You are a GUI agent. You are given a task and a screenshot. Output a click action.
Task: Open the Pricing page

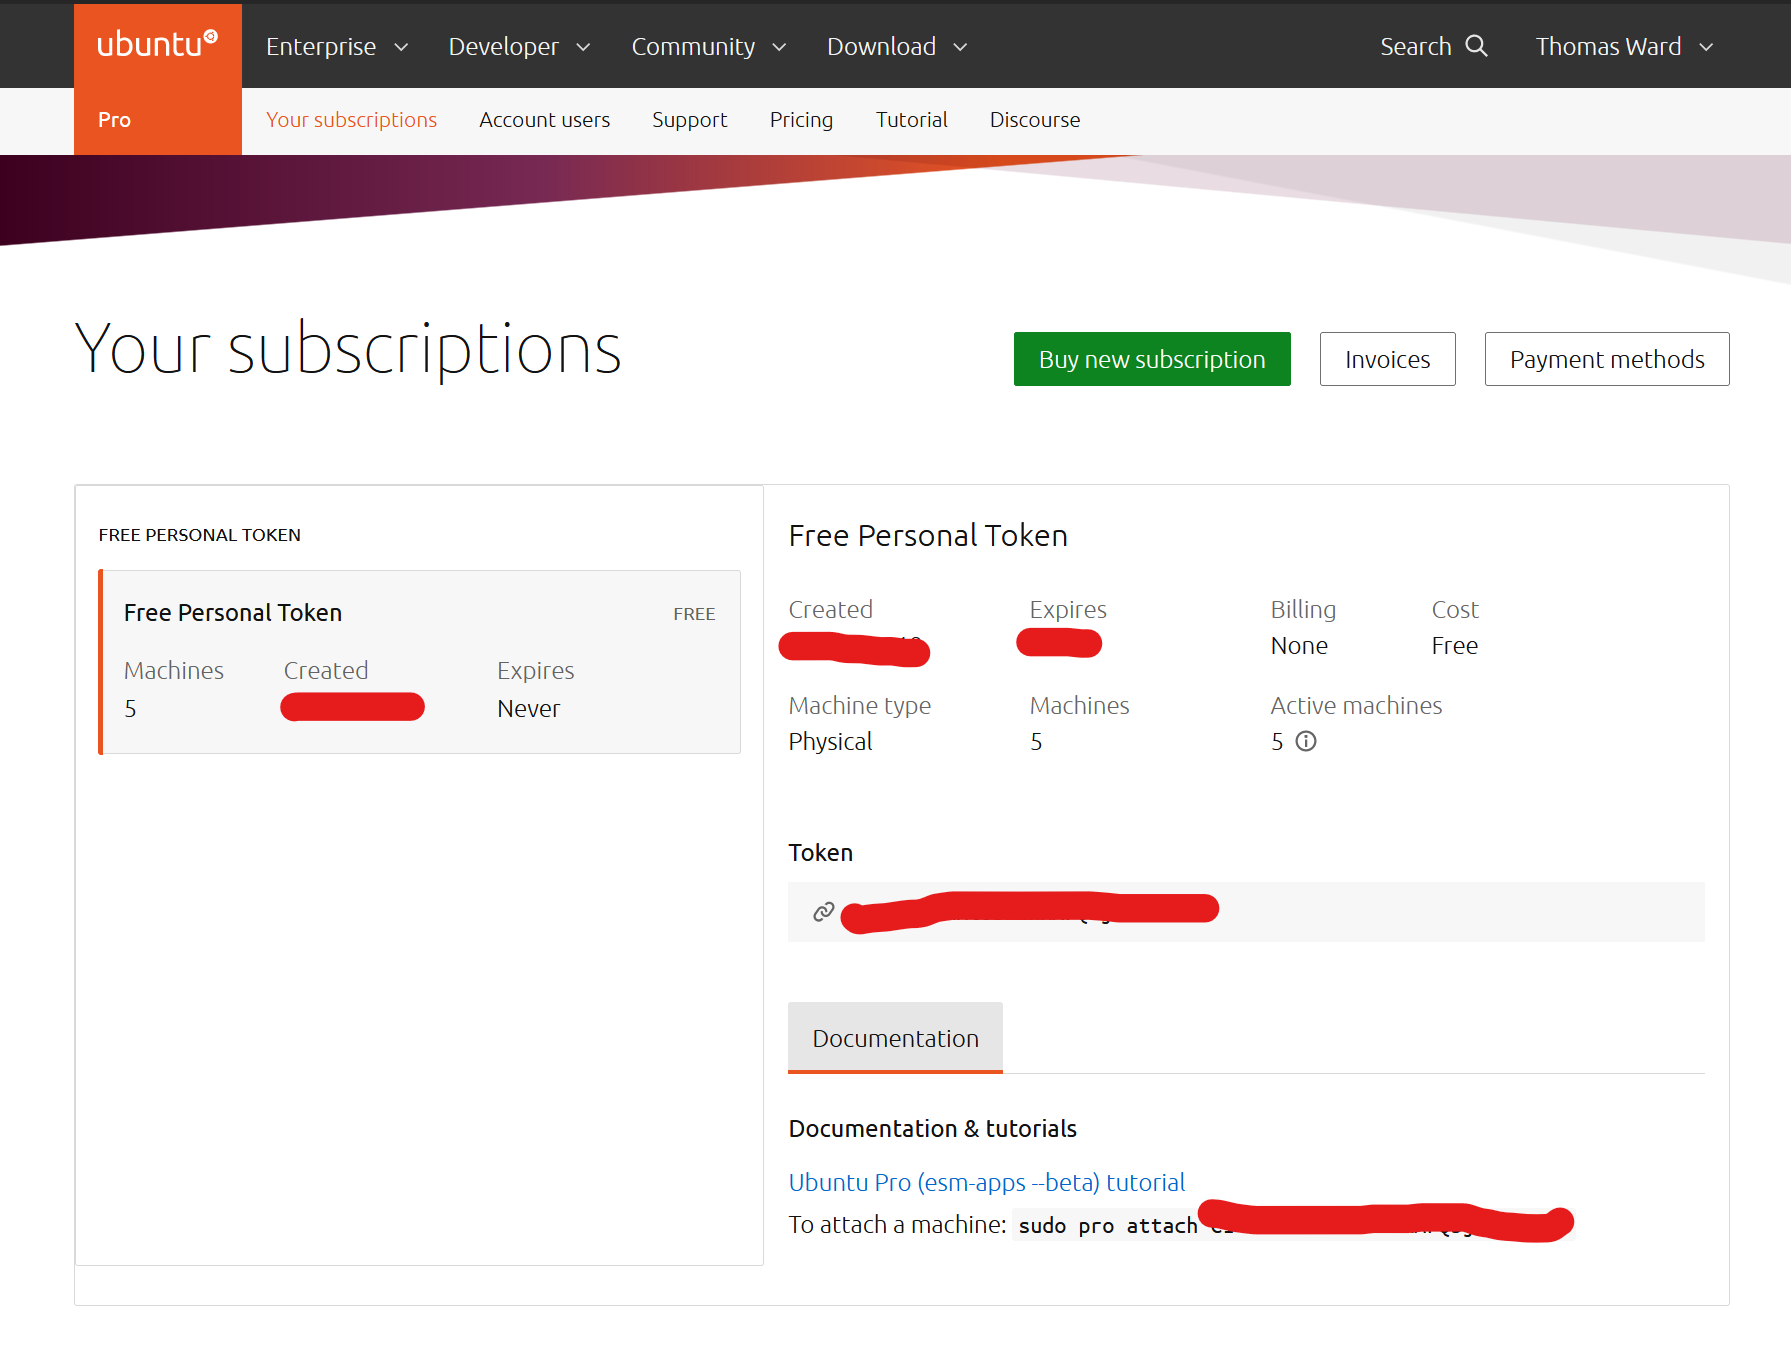[800, 120]
